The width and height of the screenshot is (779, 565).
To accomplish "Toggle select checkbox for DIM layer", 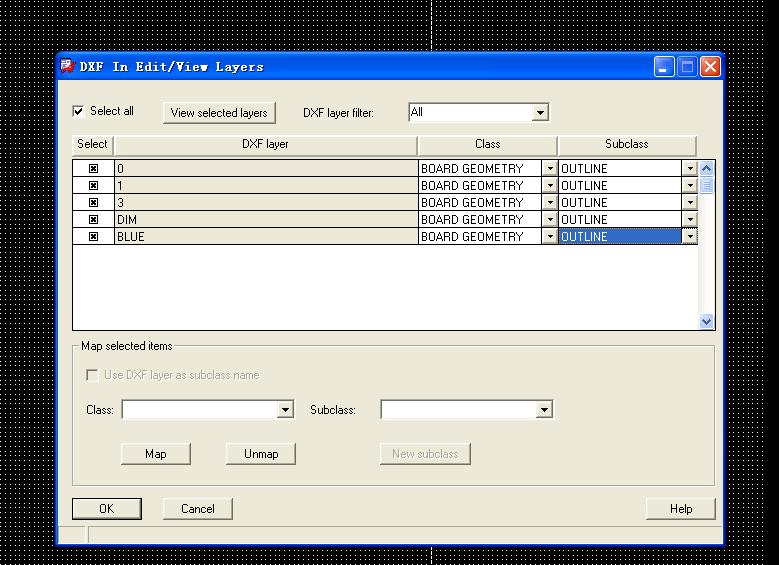I will (93, 220).
